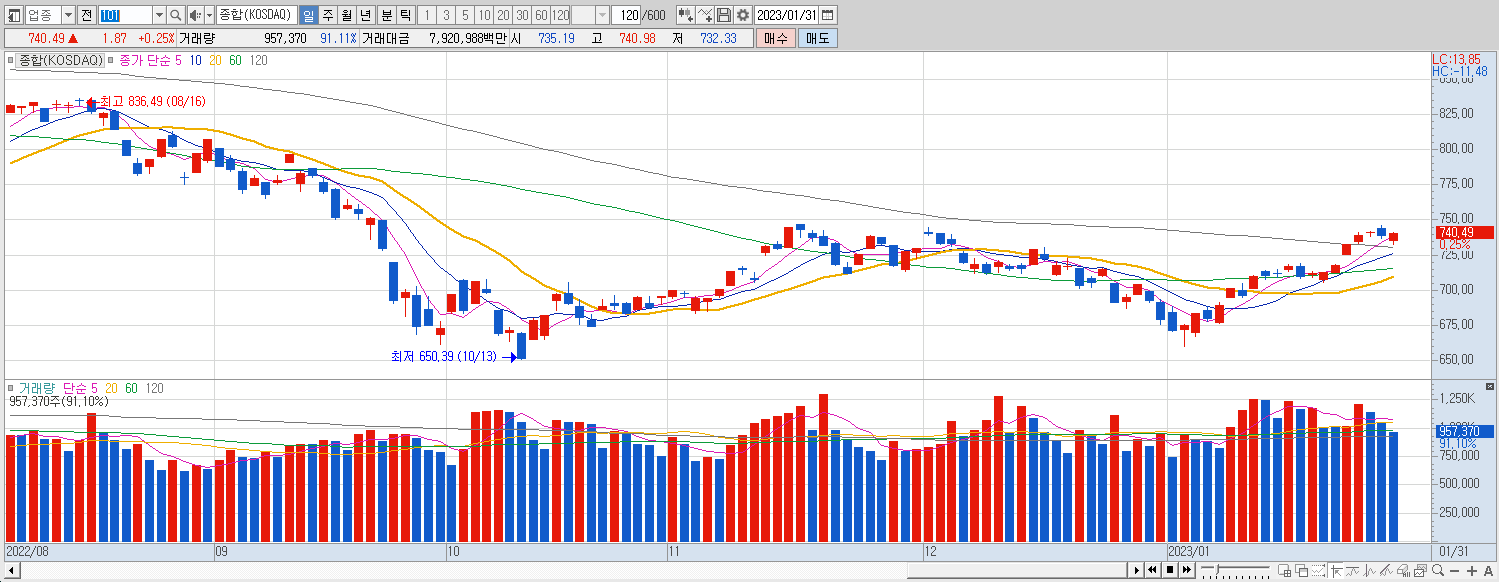
Task: Click the crosshair cursor tool icon
Action: click(1336, 571)
